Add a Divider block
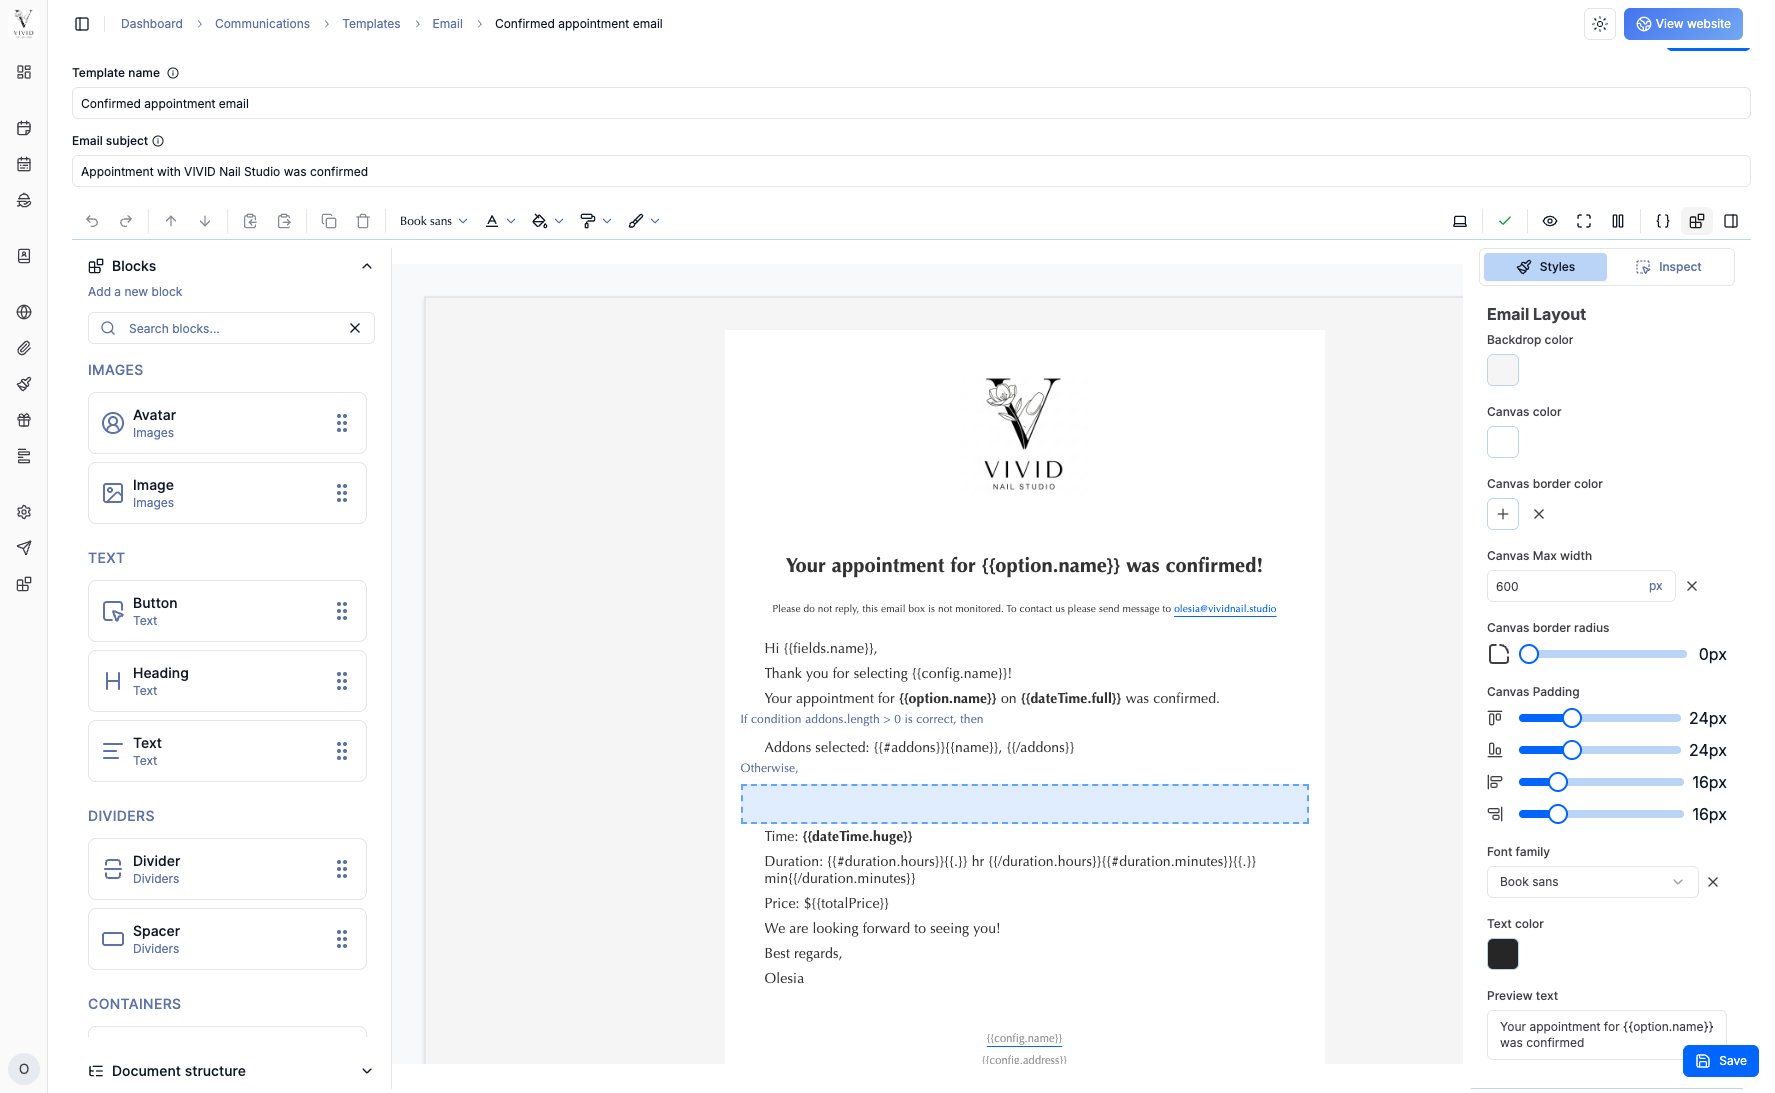1775x1093 pixels. coord(227,869)
